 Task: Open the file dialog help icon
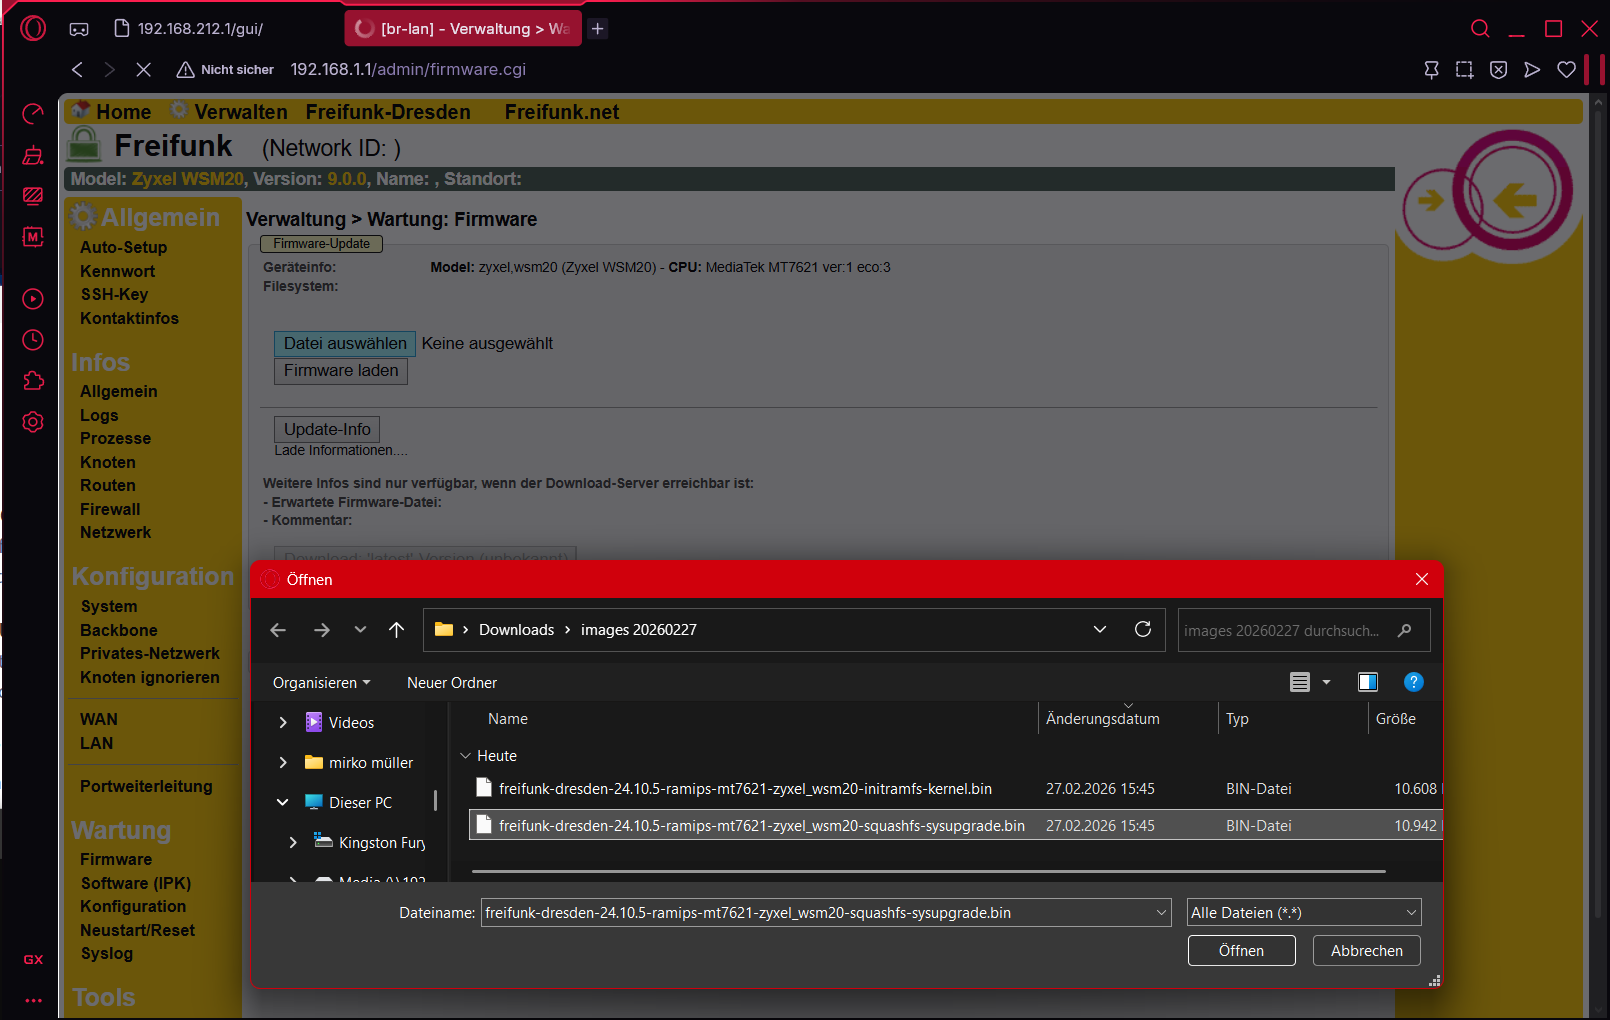1413,682
